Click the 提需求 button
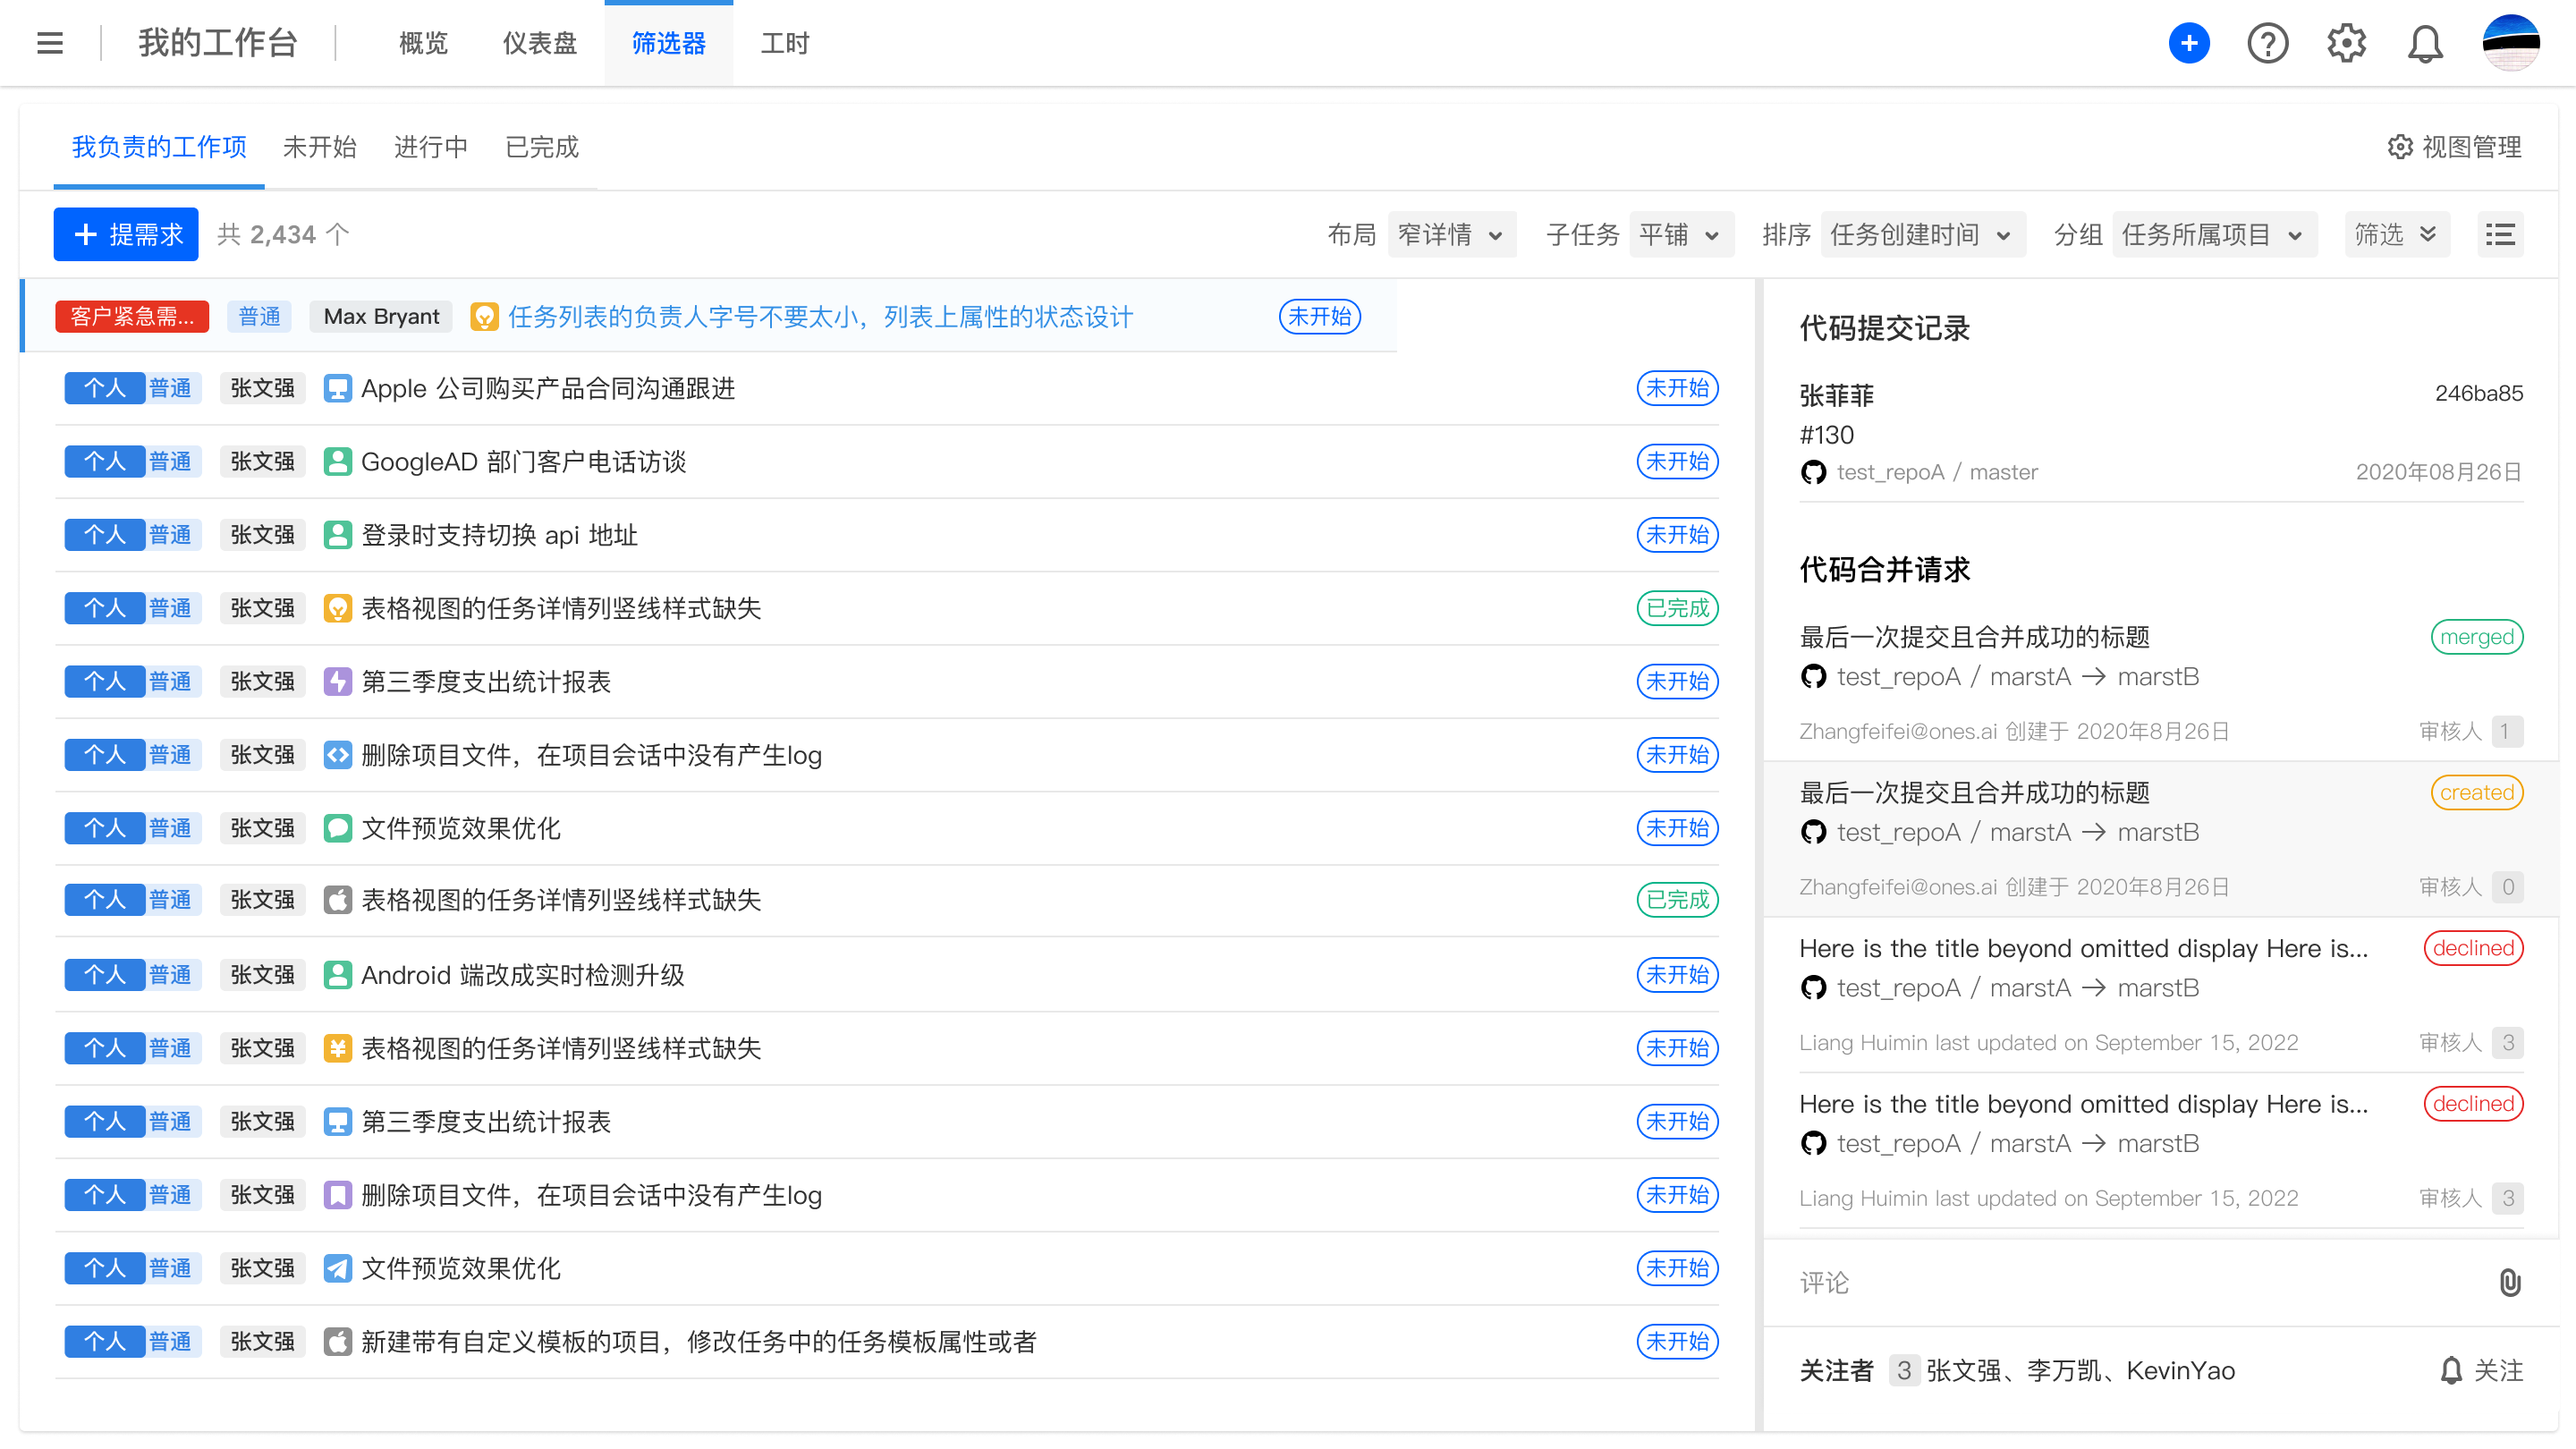The image size is (2576, 1449). [x=126, y=235]
